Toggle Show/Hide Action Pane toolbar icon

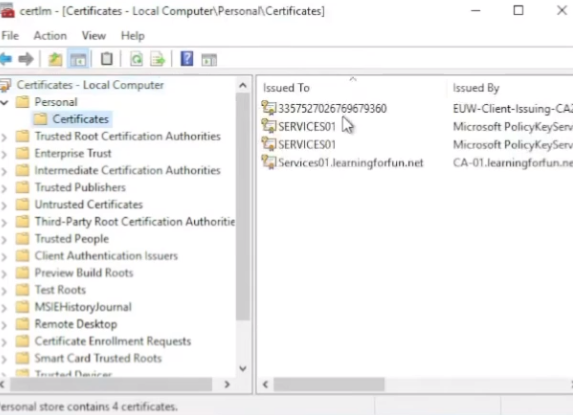click(209, 60)
